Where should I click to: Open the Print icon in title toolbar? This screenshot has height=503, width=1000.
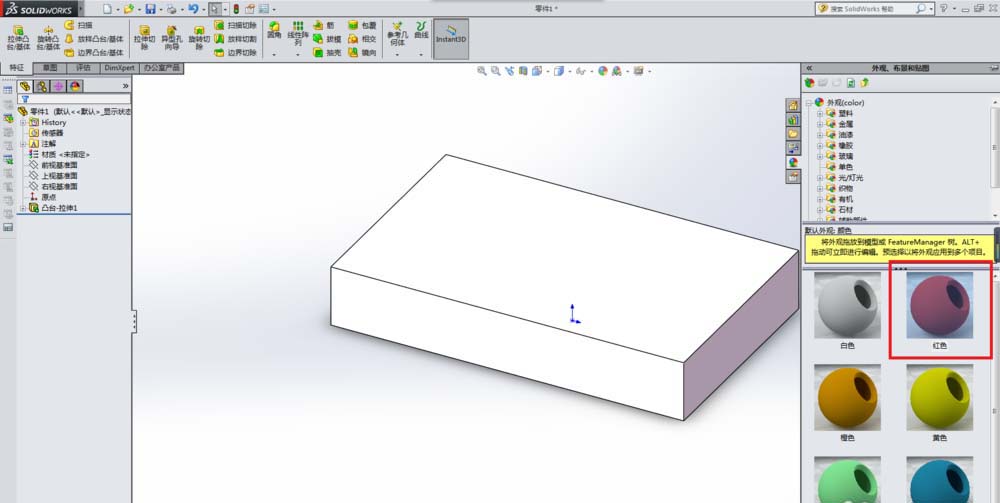click(x=171, y=9)
